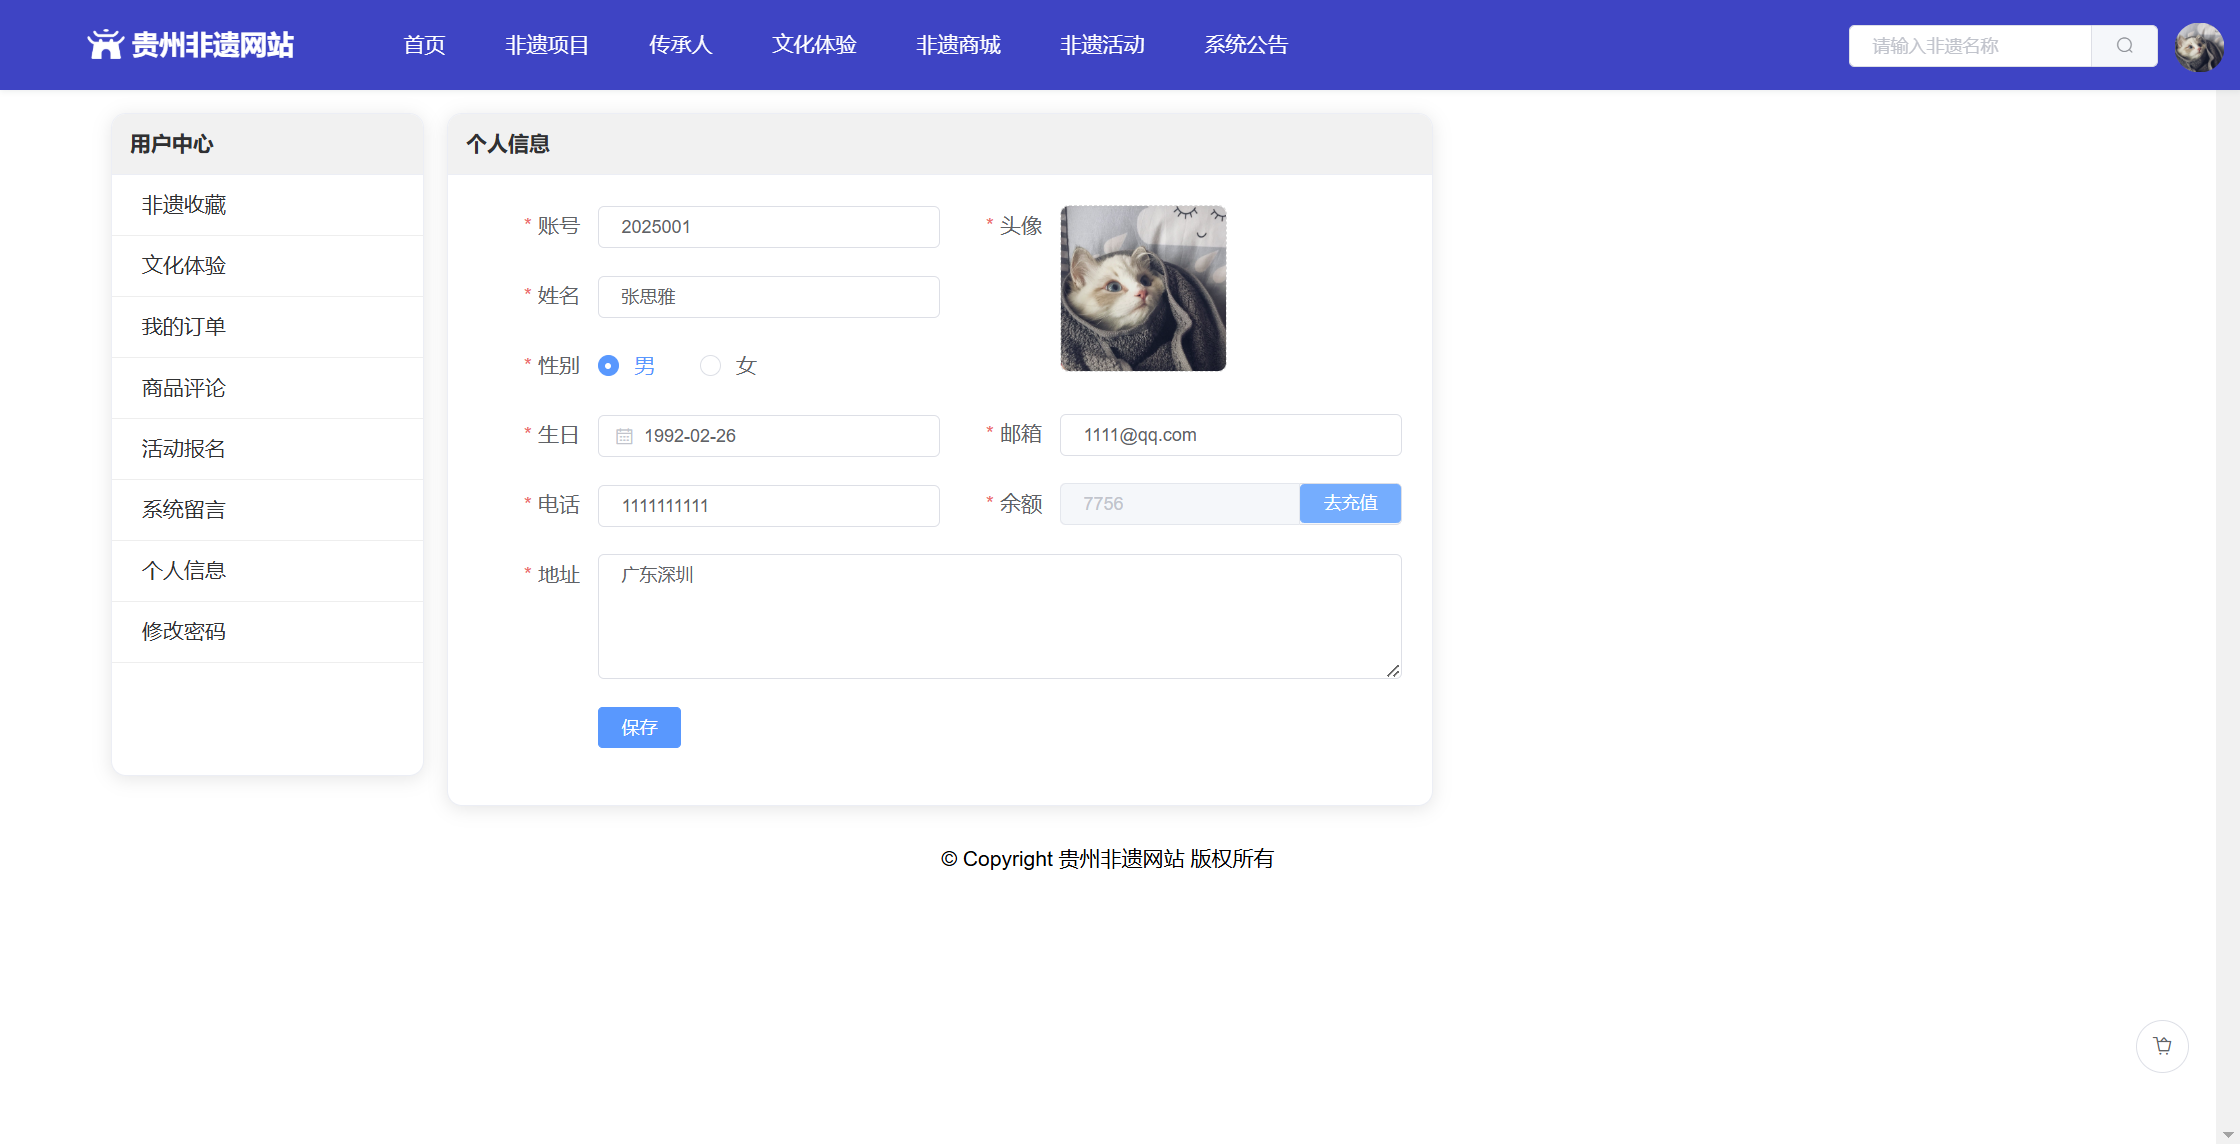2240x1144 pixels.
Task: Click the search magnifier icon
Action: coord(2124,46)
